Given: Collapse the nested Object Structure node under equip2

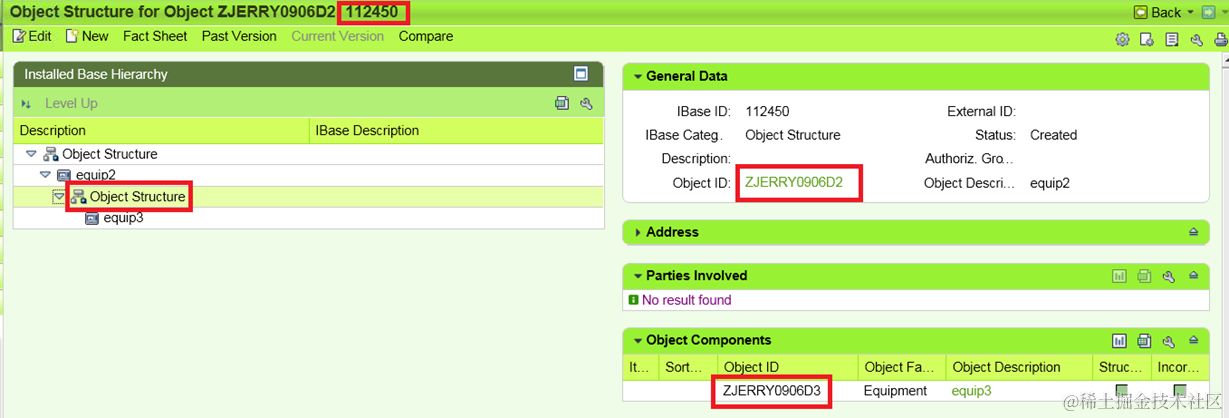Looking at the screenshot, I should tap(59, 197).
